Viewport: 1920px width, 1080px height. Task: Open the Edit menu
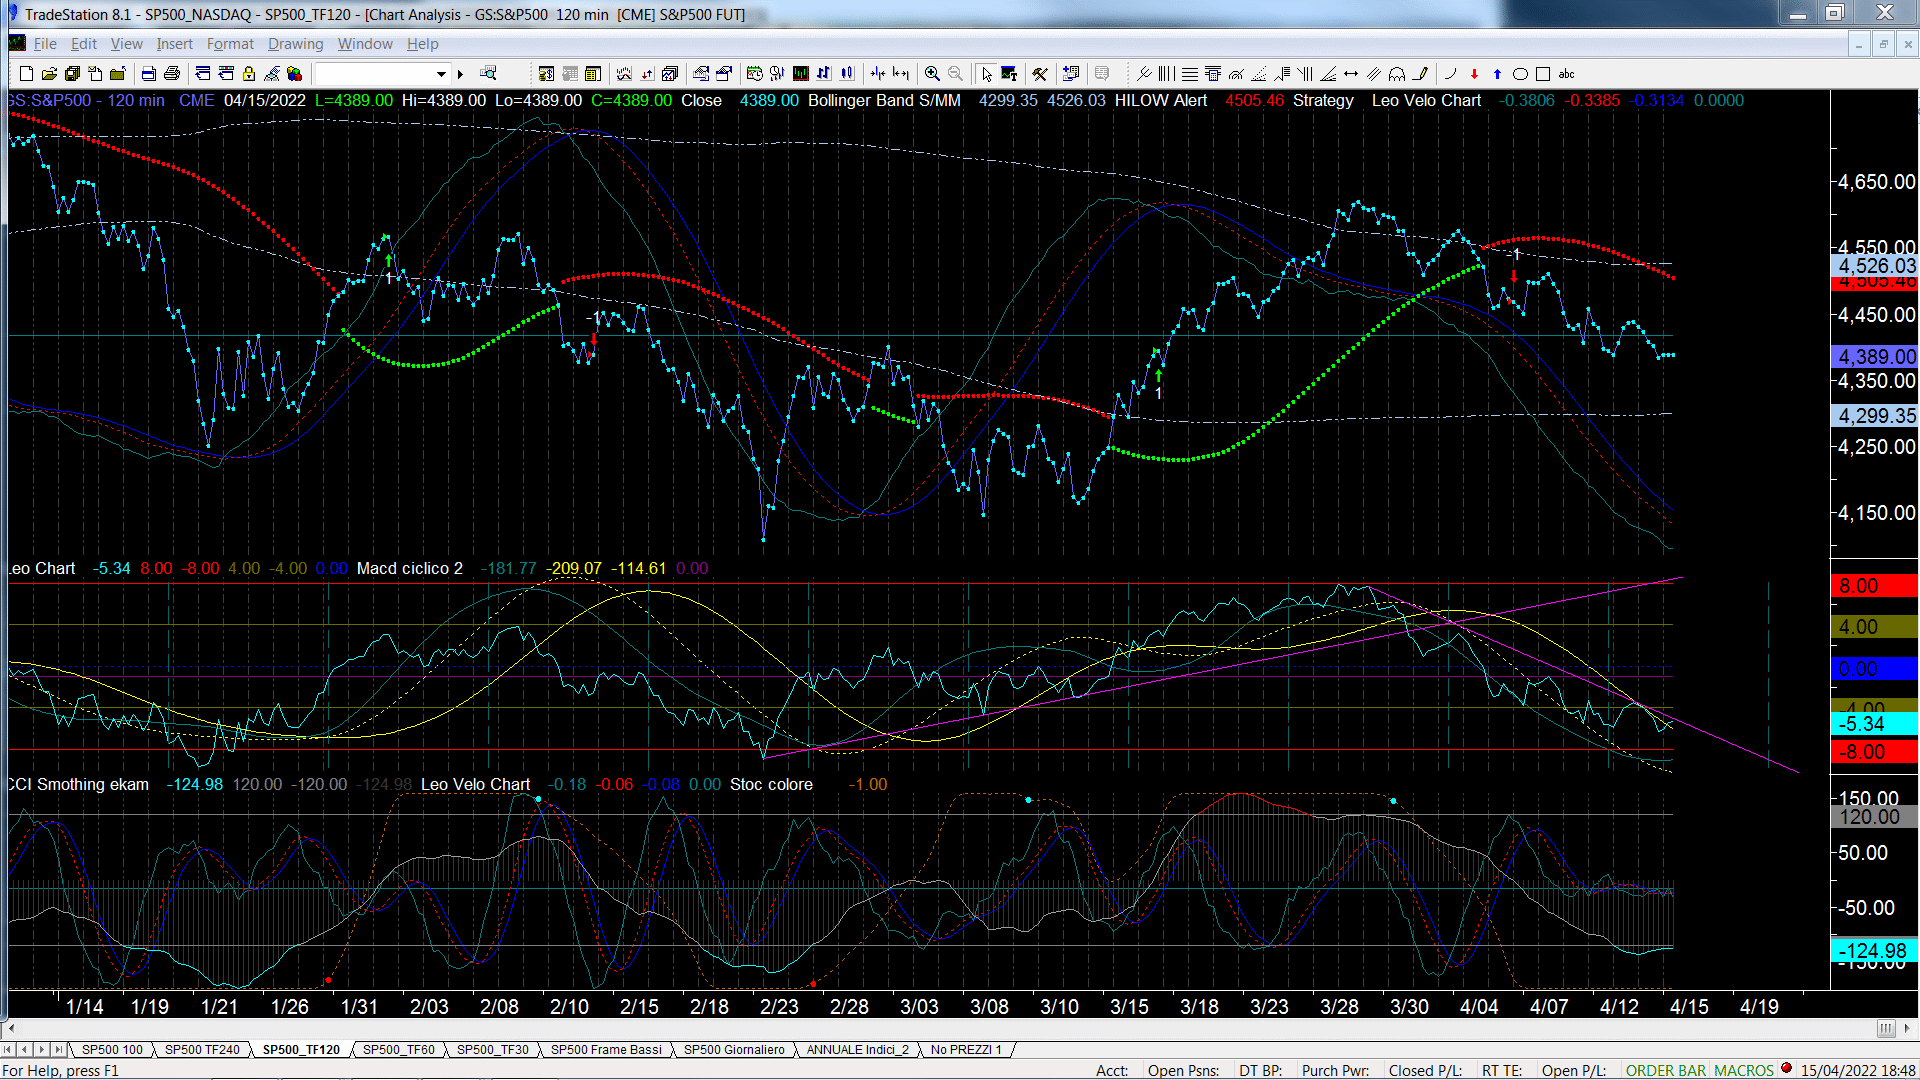click(83, 44)
